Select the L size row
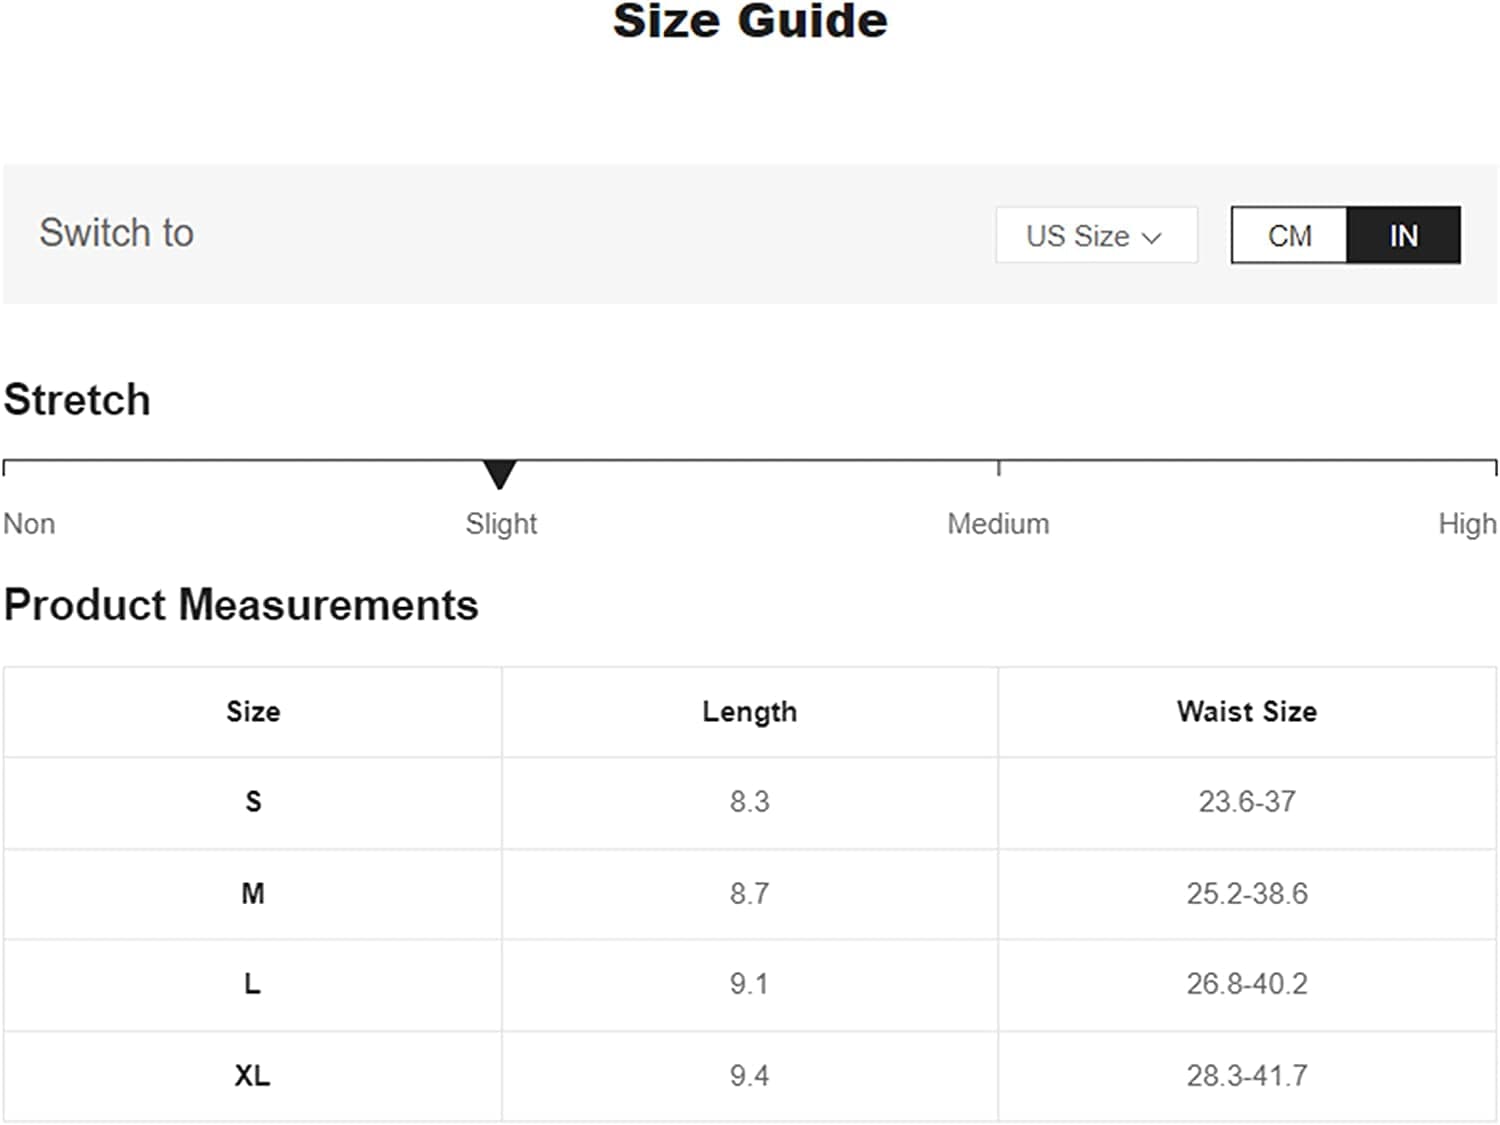This screenshot has height=1125, width=1500. pyautogui.click(x=253, y=985)
